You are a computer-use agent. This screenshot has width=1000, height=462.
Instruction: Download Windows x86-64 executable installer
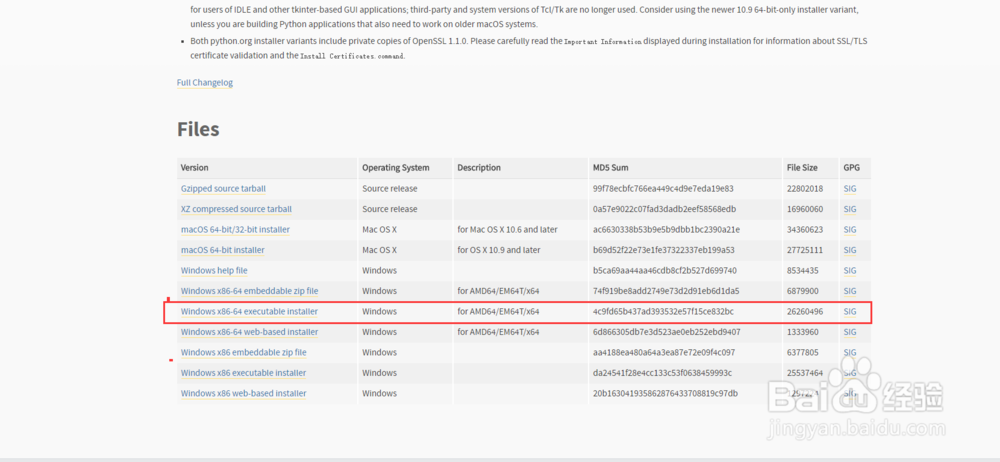click(248, 311)
